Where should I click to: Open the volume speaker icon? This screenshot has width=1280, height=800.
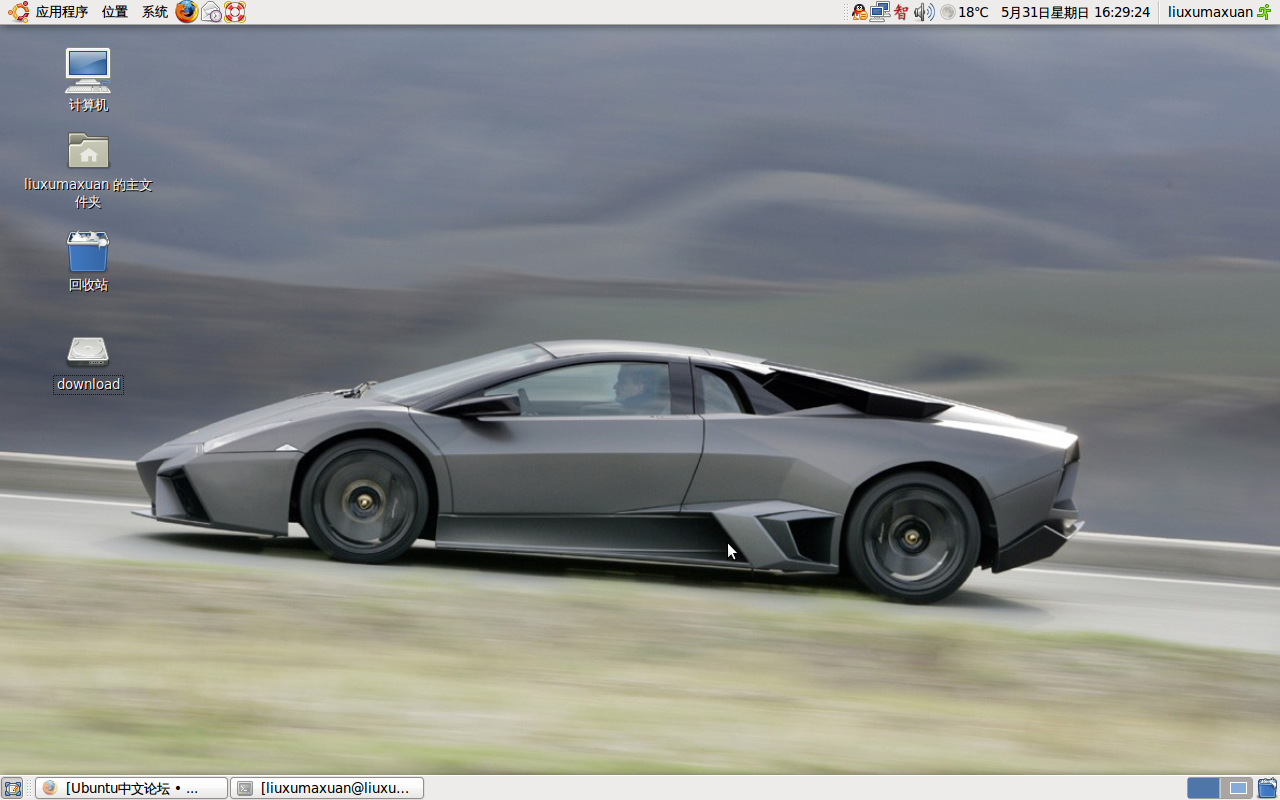pyautogui.click(x=924, y=12)
